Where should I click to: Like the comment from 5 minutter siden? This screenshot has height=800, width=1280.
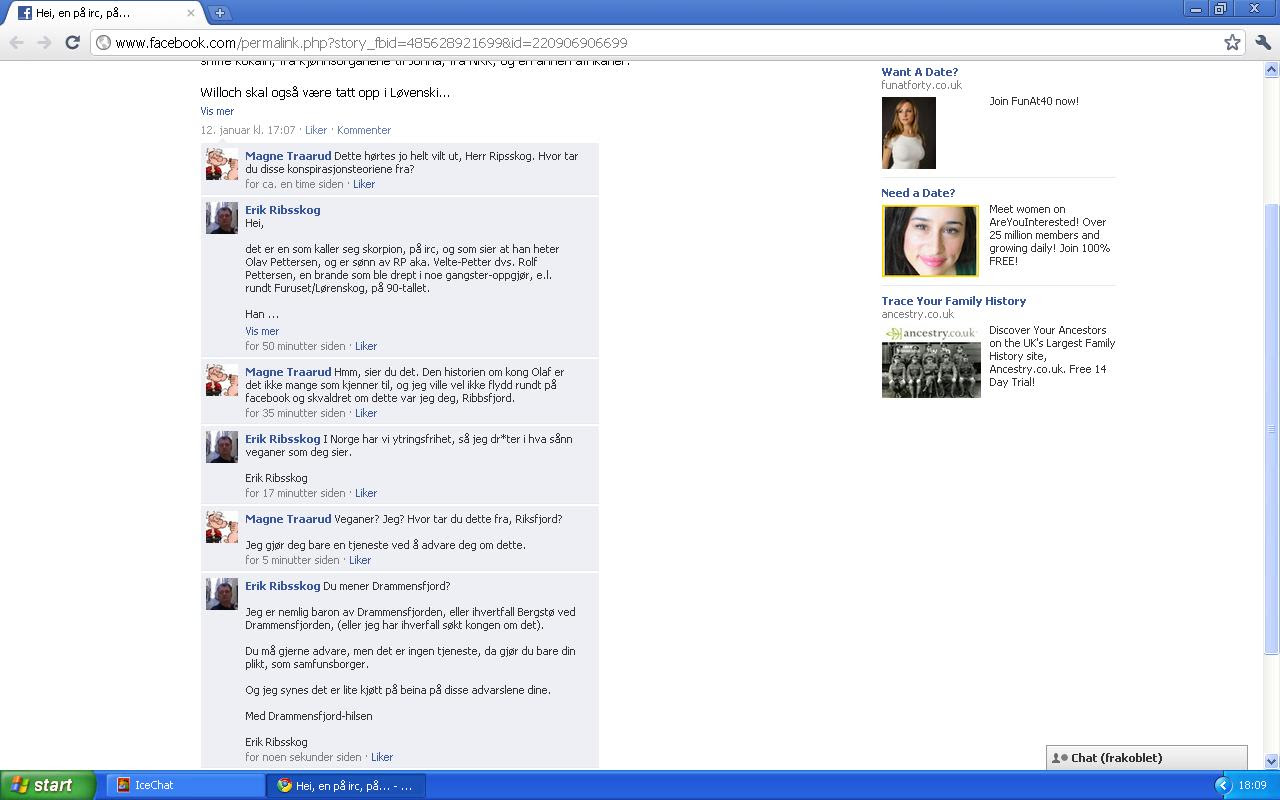[360, 560]
